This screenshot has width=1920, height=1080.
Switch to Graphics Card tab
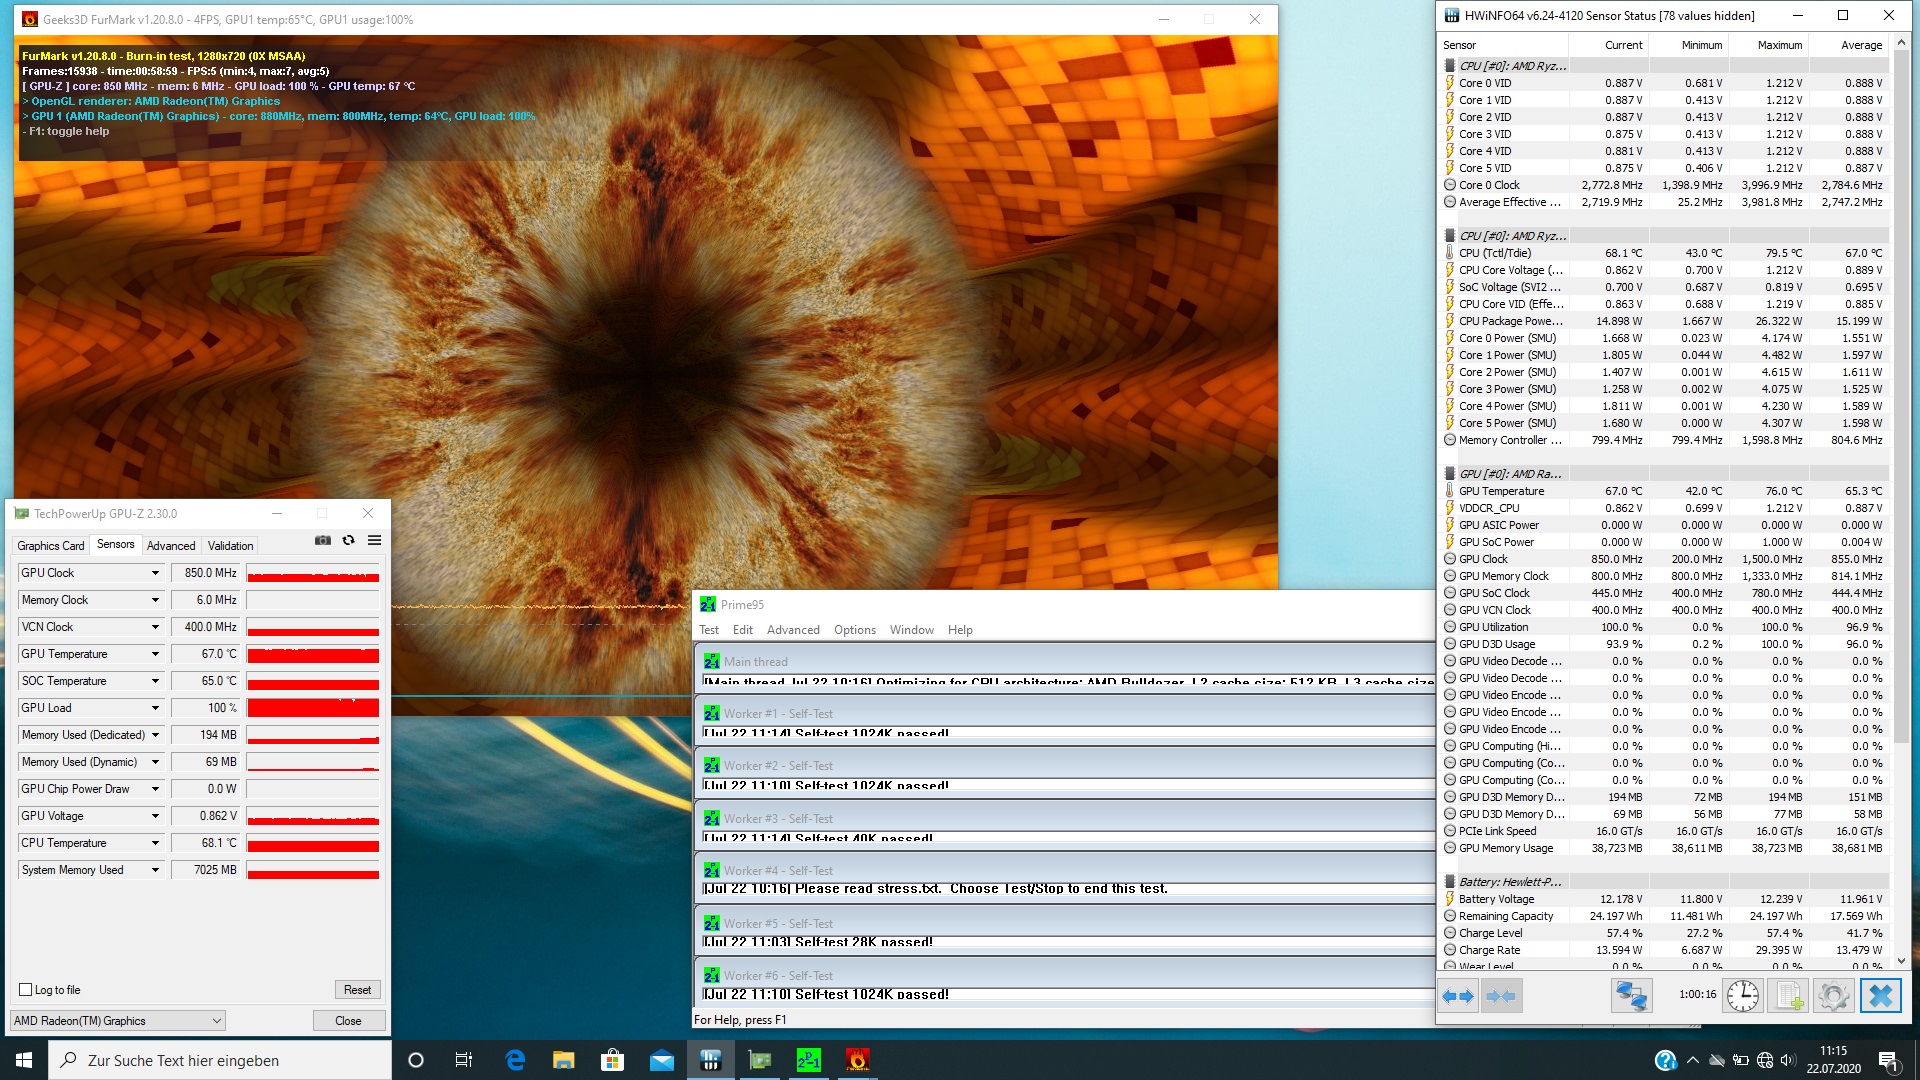point(51,546)
